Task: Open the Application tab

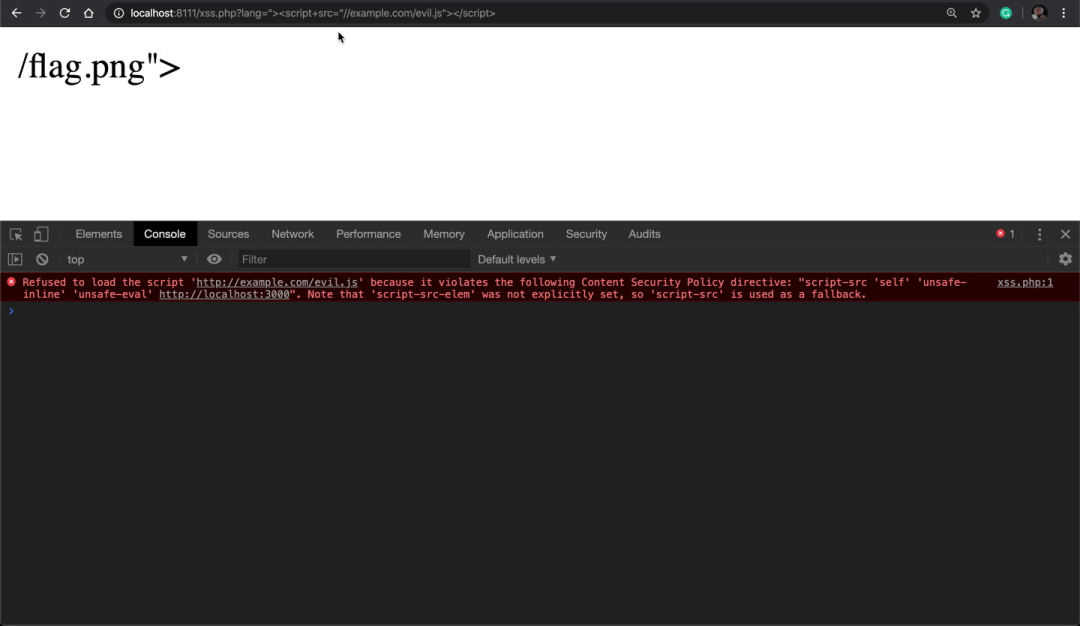Action: point(515,234)
